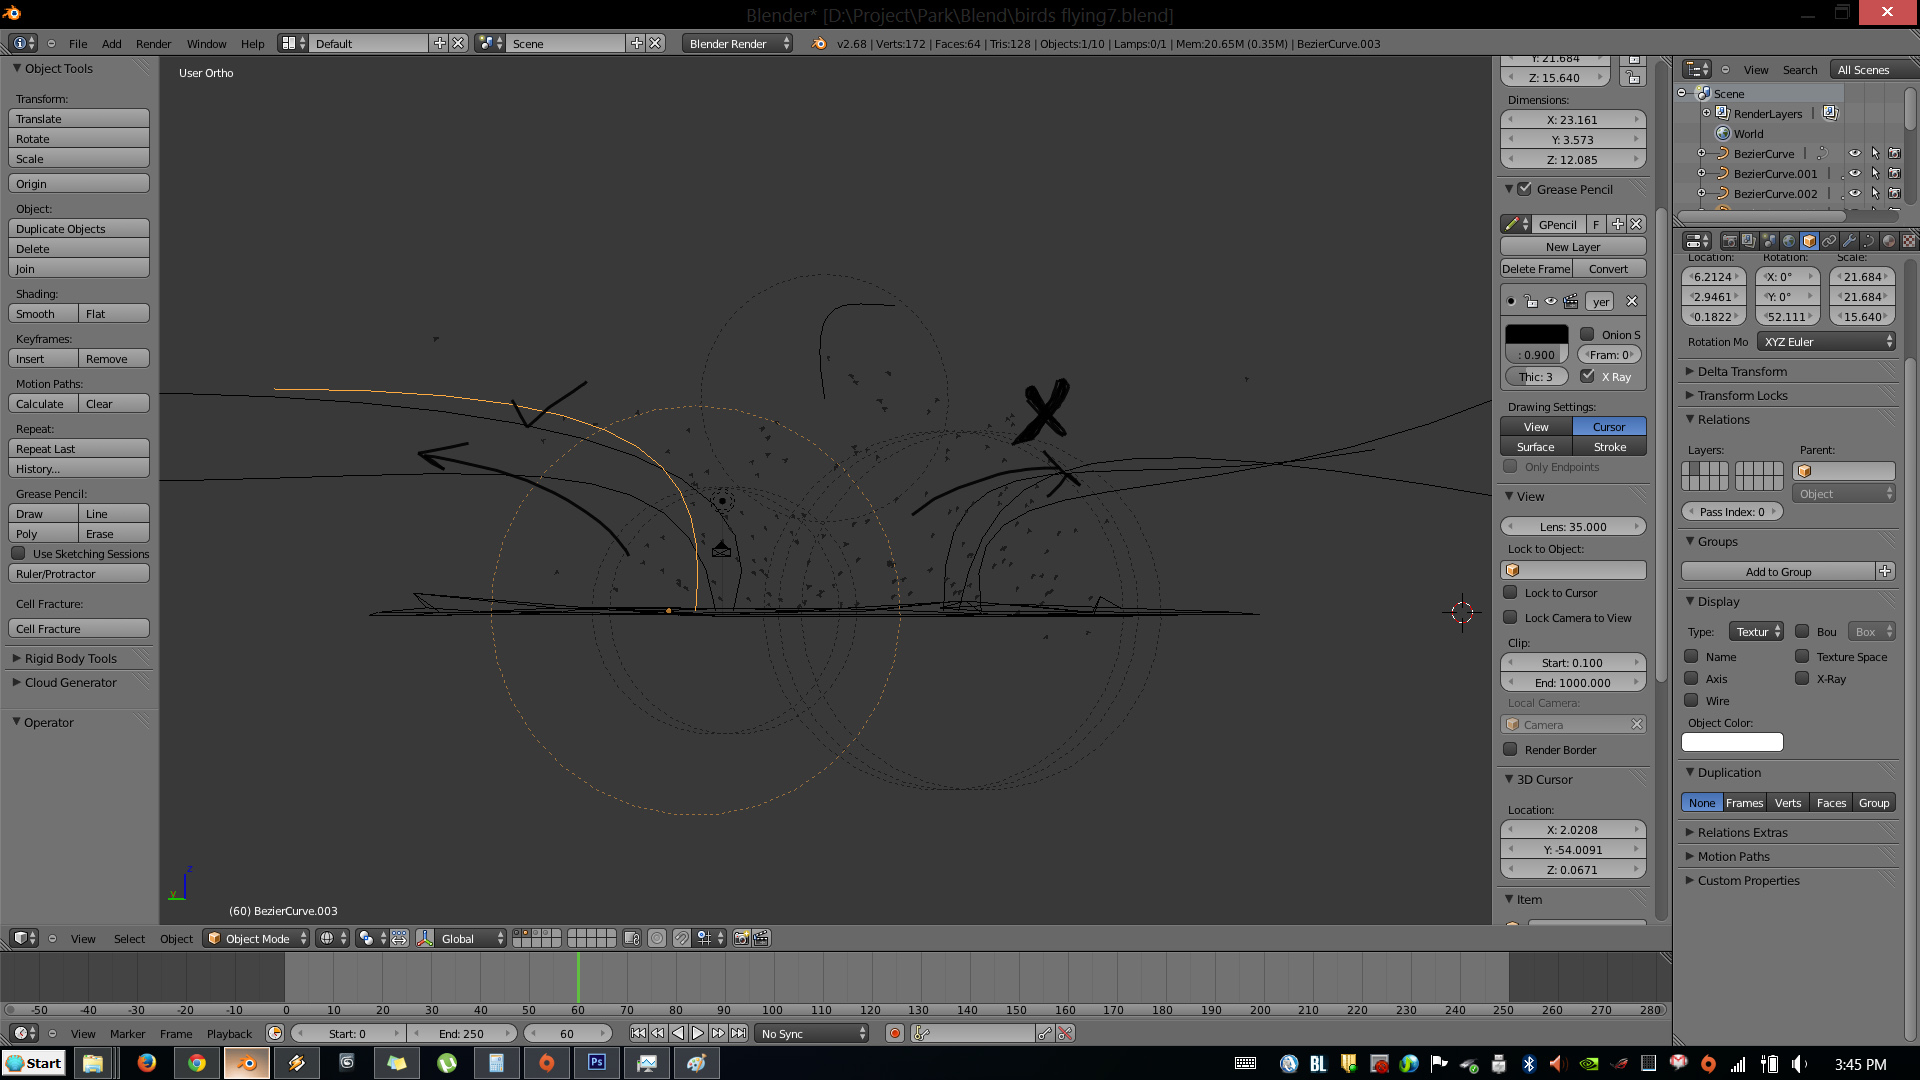Enable the Render Border checkbox
The image size is (1920, 1080).
[1511, 749]
